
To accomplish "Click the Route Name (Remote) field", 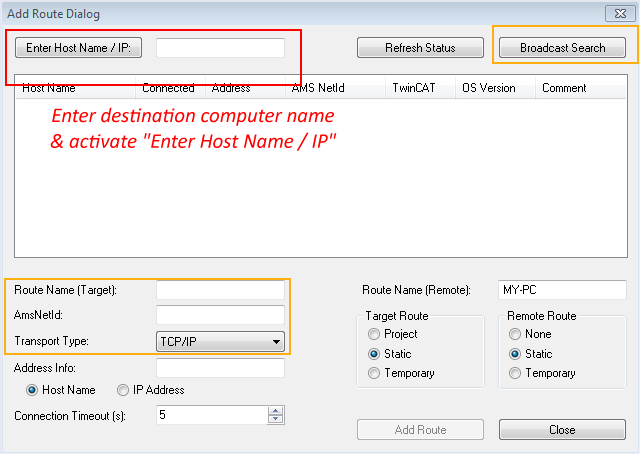I will pyautogui.click(x=560, y=290).
